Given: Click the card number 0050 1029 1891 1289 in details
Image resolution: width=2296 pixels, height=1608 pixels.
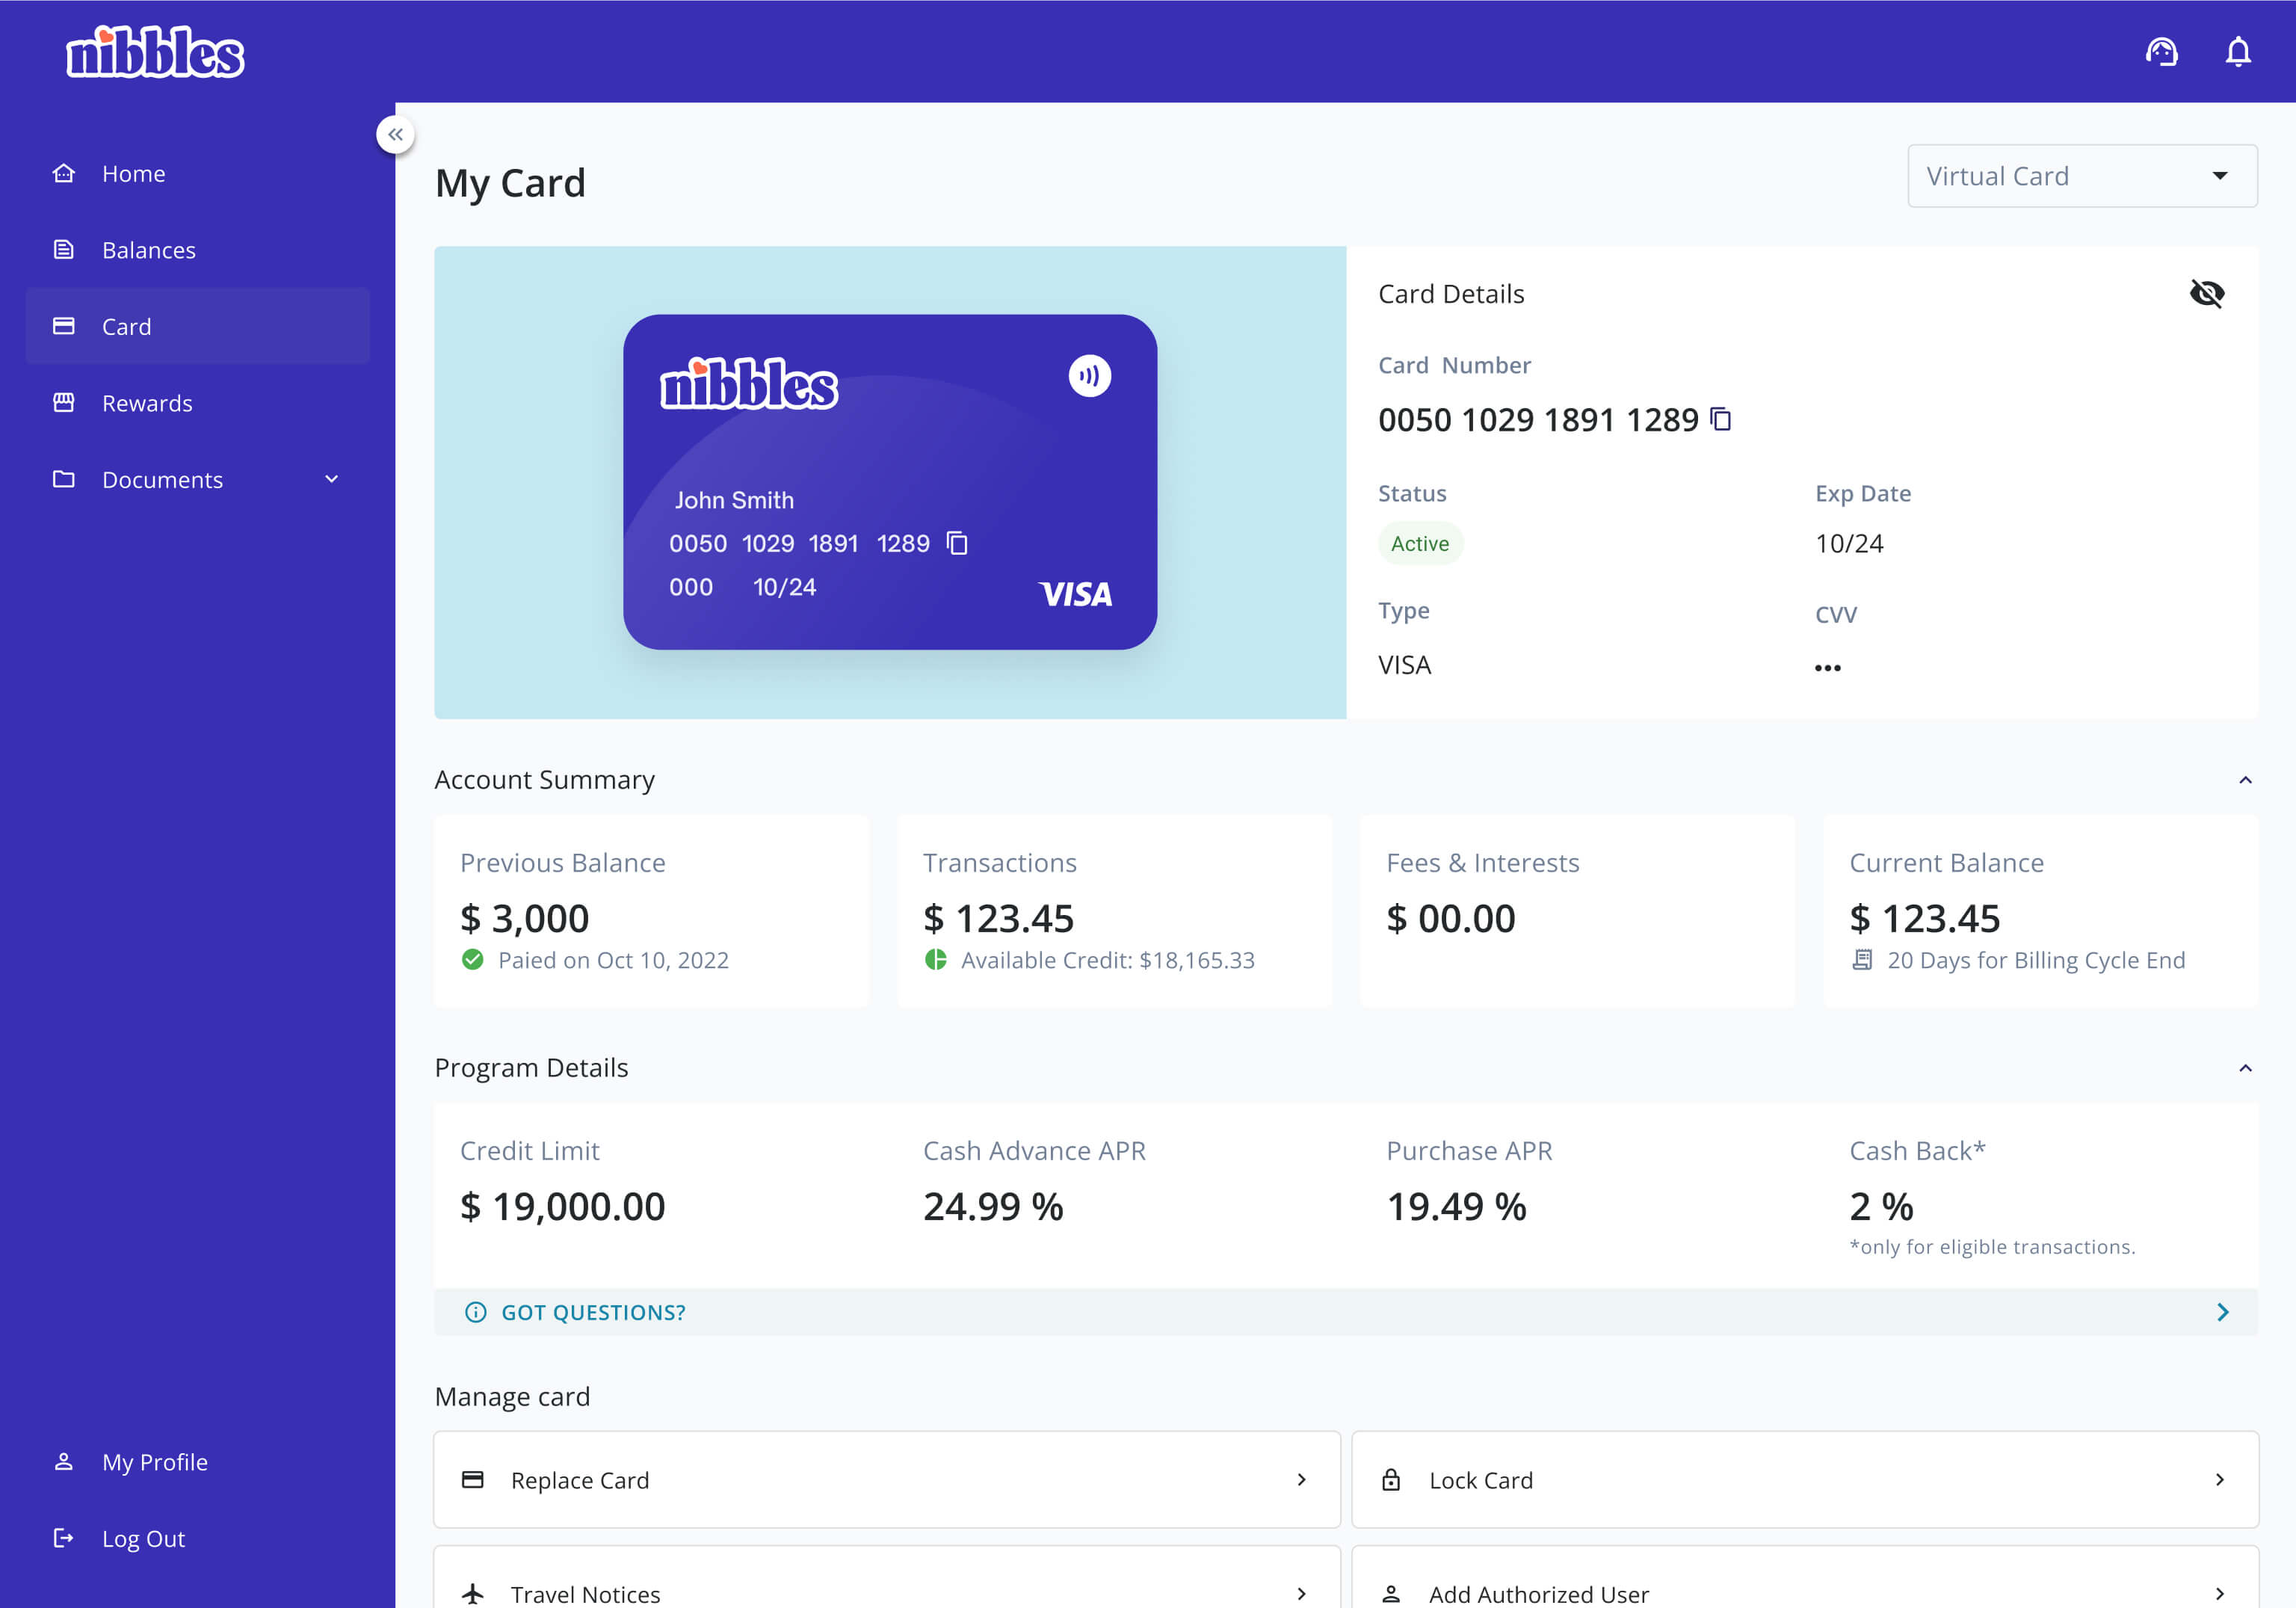Looking at the screenshot, I should 1538,419.
